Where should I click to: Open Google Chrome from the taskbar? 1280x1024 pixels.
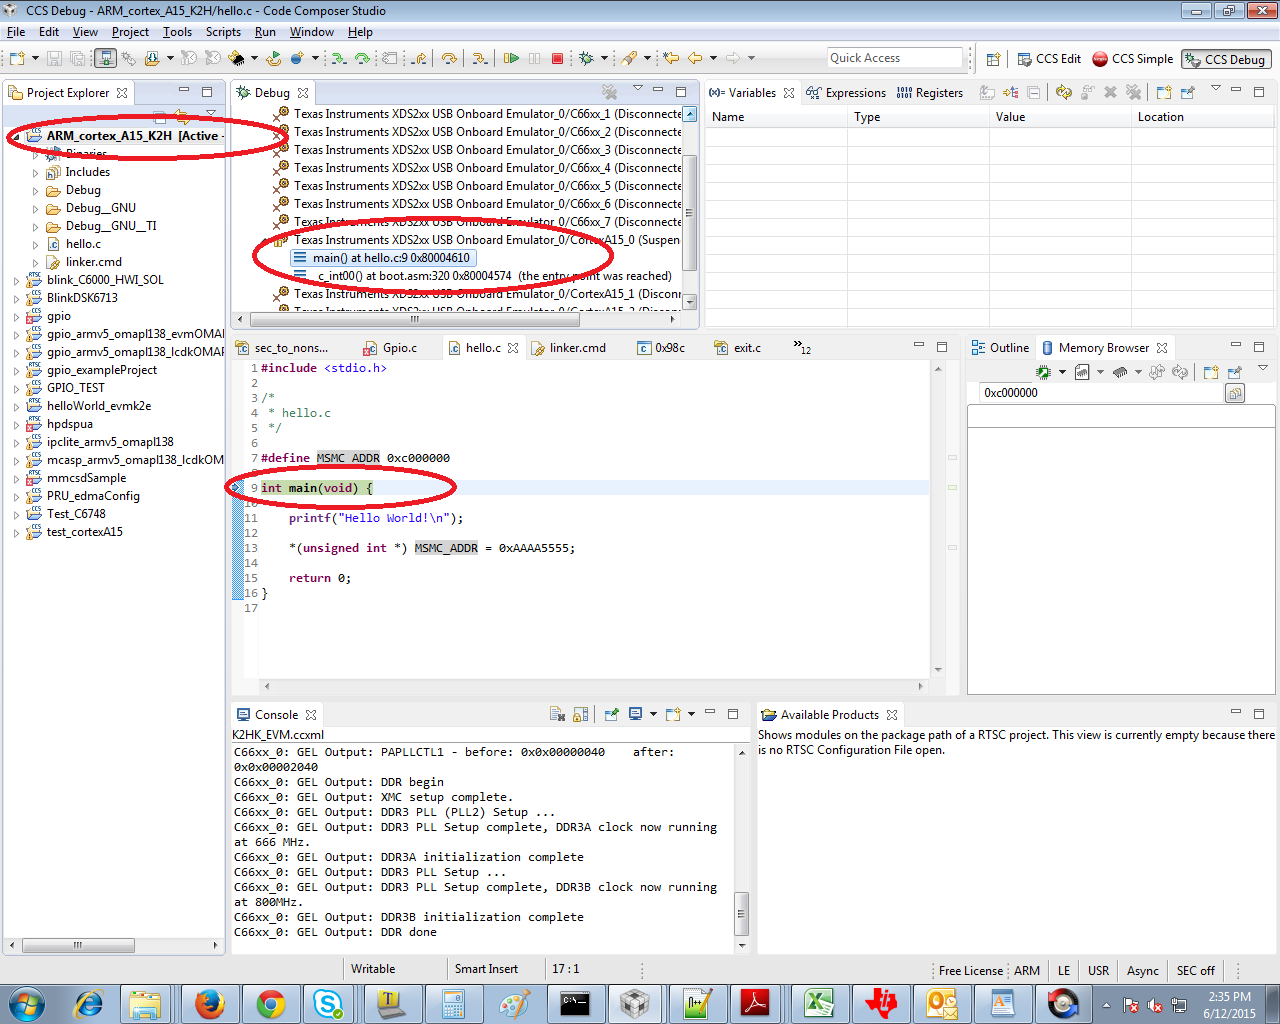click(270, 1003)
